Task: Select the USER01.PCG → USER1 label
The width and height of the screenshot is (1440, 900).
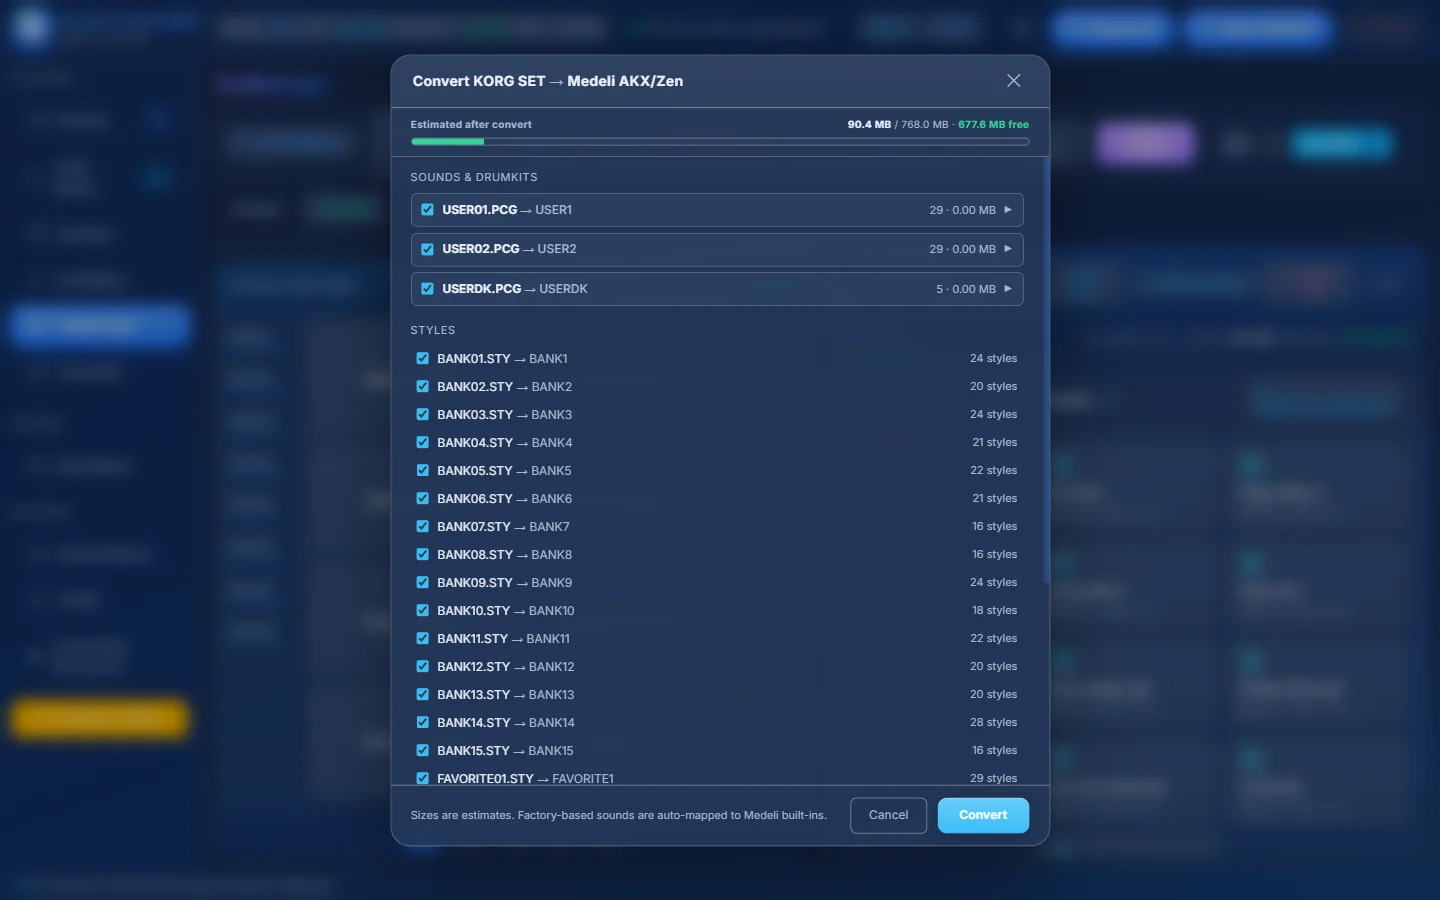Action: click(507, 210)
